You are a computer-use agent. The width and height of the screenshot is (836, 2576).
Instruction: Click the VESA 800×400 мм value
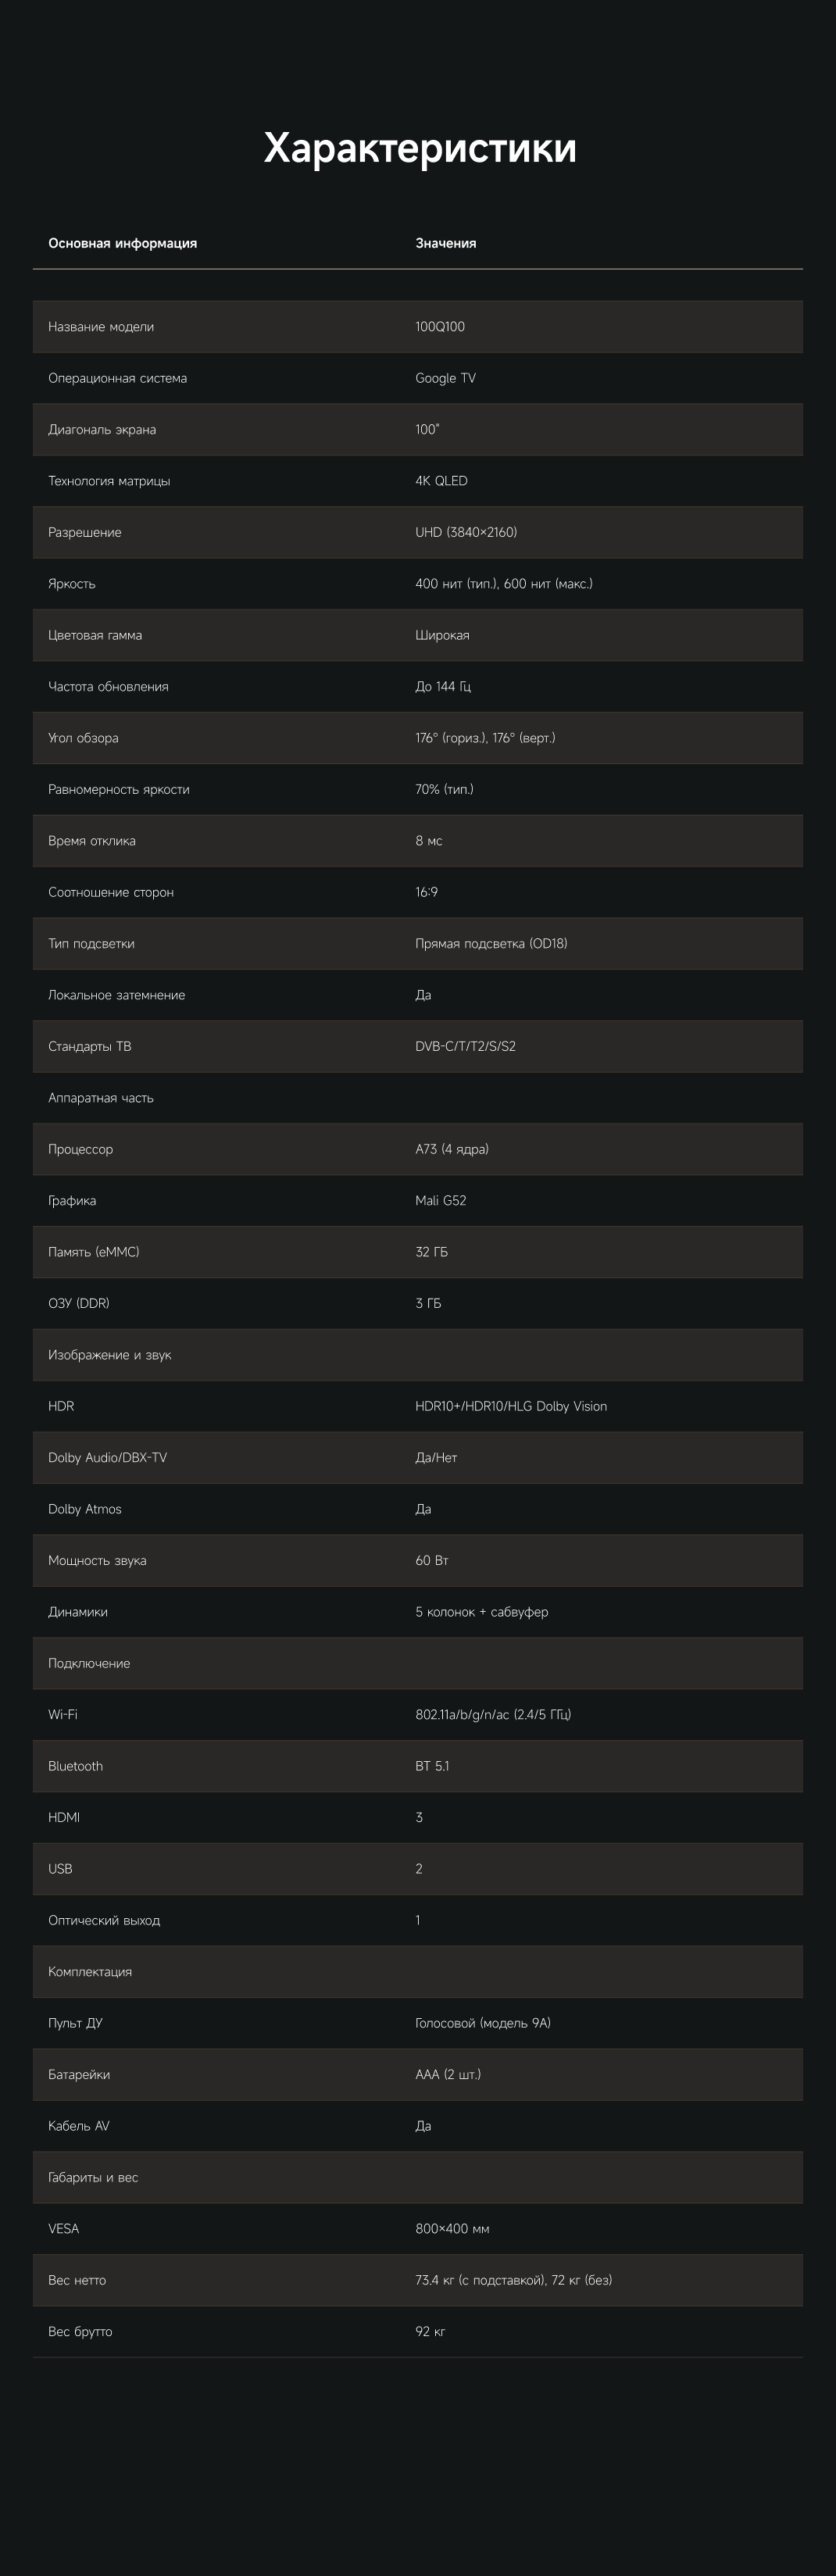point(452,2228)
